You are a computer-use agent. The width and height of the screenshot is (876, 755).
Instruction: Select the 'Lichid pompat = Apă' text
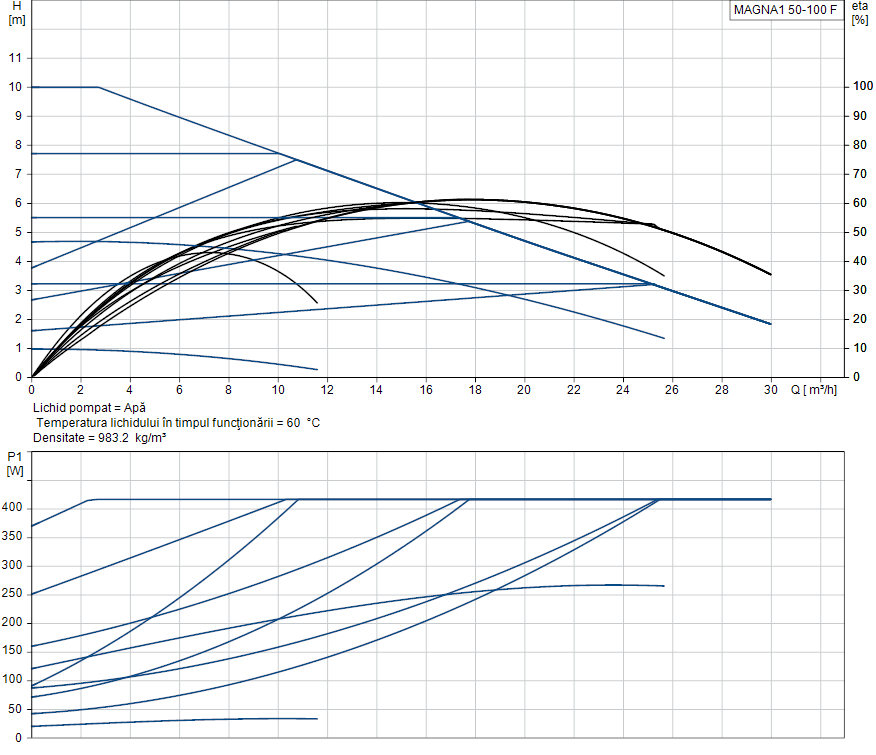(x=89, y=408)
